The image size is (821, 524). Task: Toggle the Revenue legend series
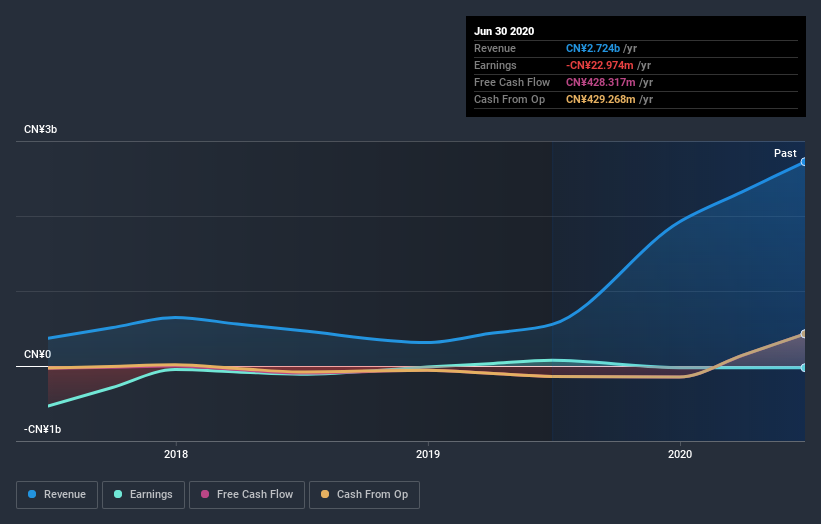tap(57, 495)
